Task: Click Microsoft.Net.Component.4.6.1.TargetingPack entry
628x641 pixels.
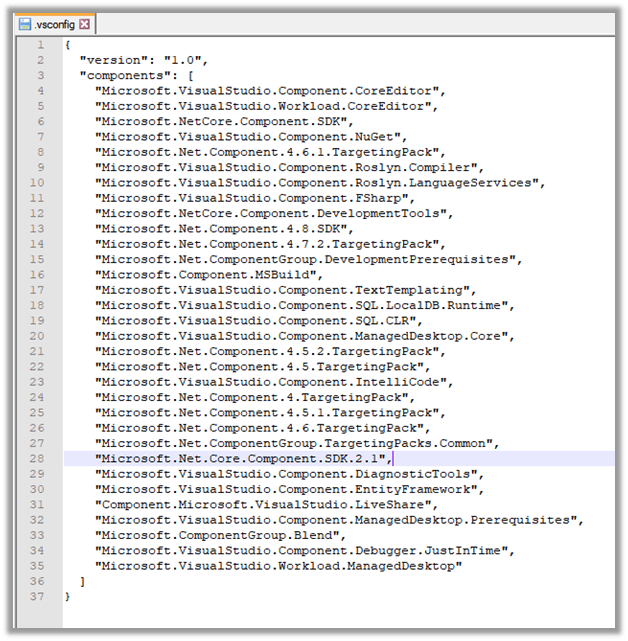Action: pos(270,152)
